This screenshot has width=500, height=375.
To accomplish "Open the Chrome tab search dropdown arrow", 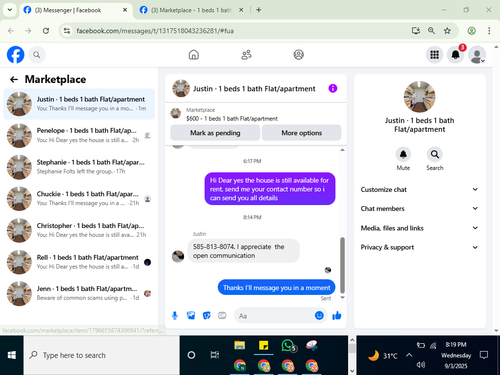I will [x=10, y=10].
